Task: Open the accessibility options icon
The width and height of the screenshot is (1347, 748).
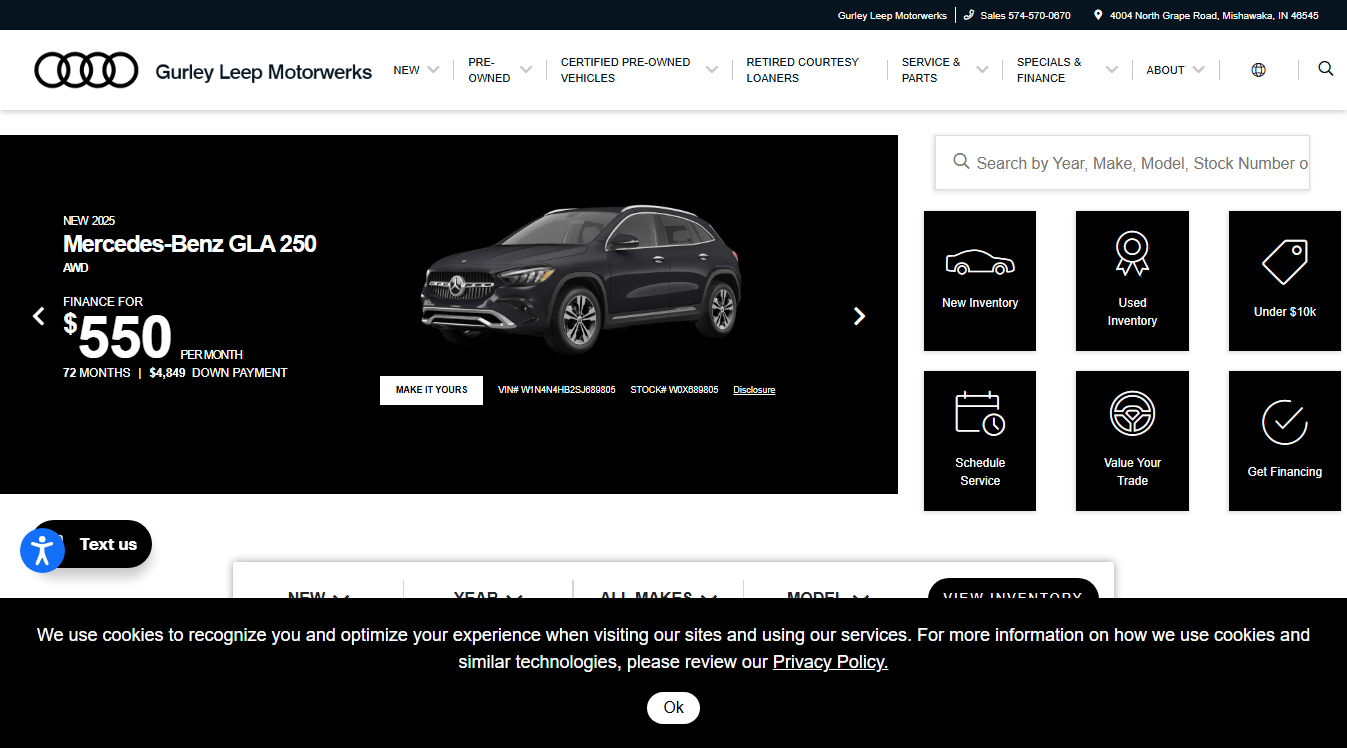Action: [42, 551]
